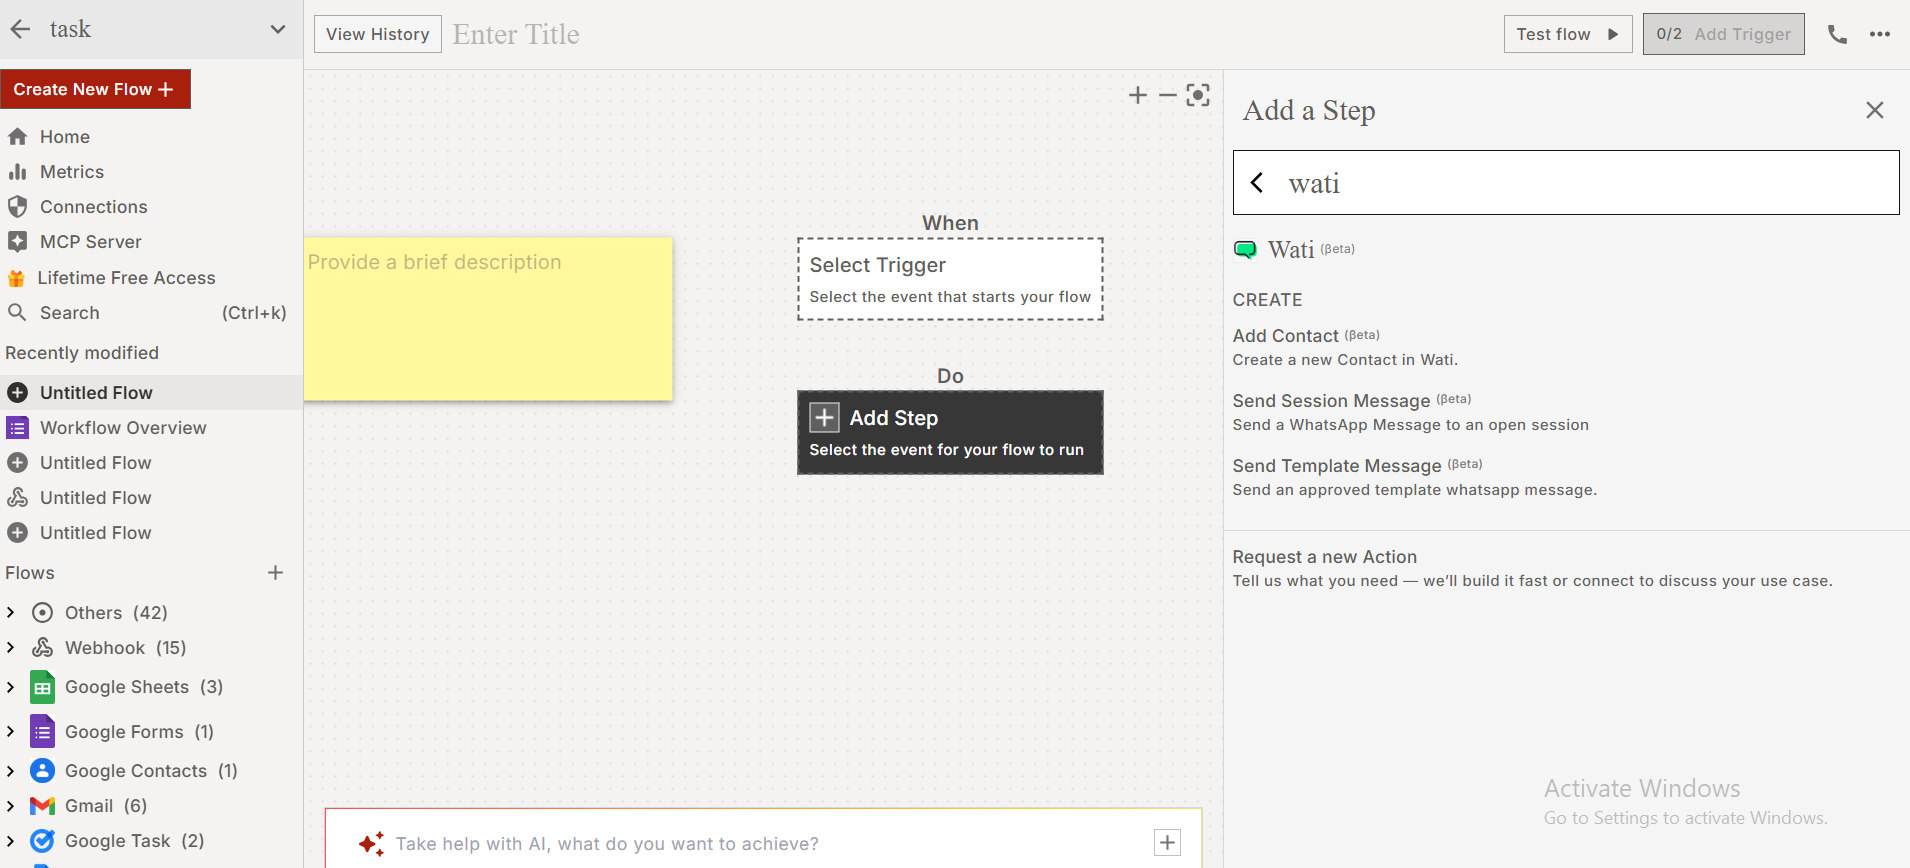Click Create New Flow button
This screenshot has width=1910, height=868.
click(x=95, y=89)
